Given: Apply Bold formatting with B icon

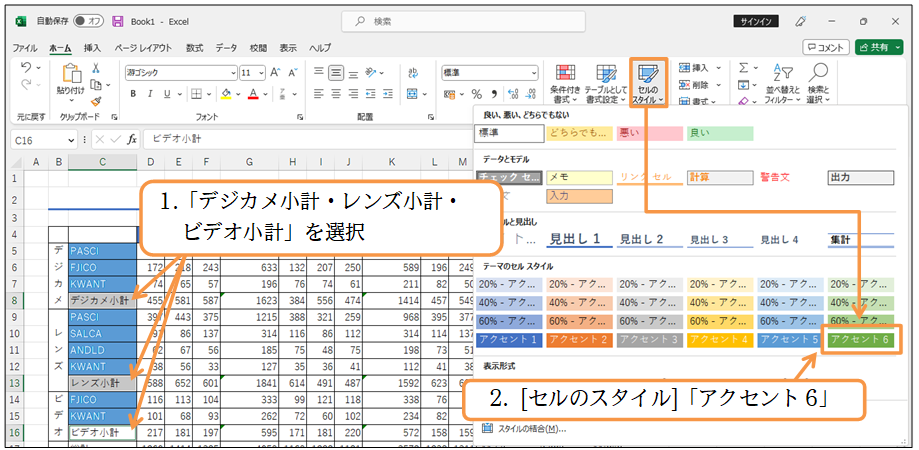Looking at the screenshot, I should 132,94.
